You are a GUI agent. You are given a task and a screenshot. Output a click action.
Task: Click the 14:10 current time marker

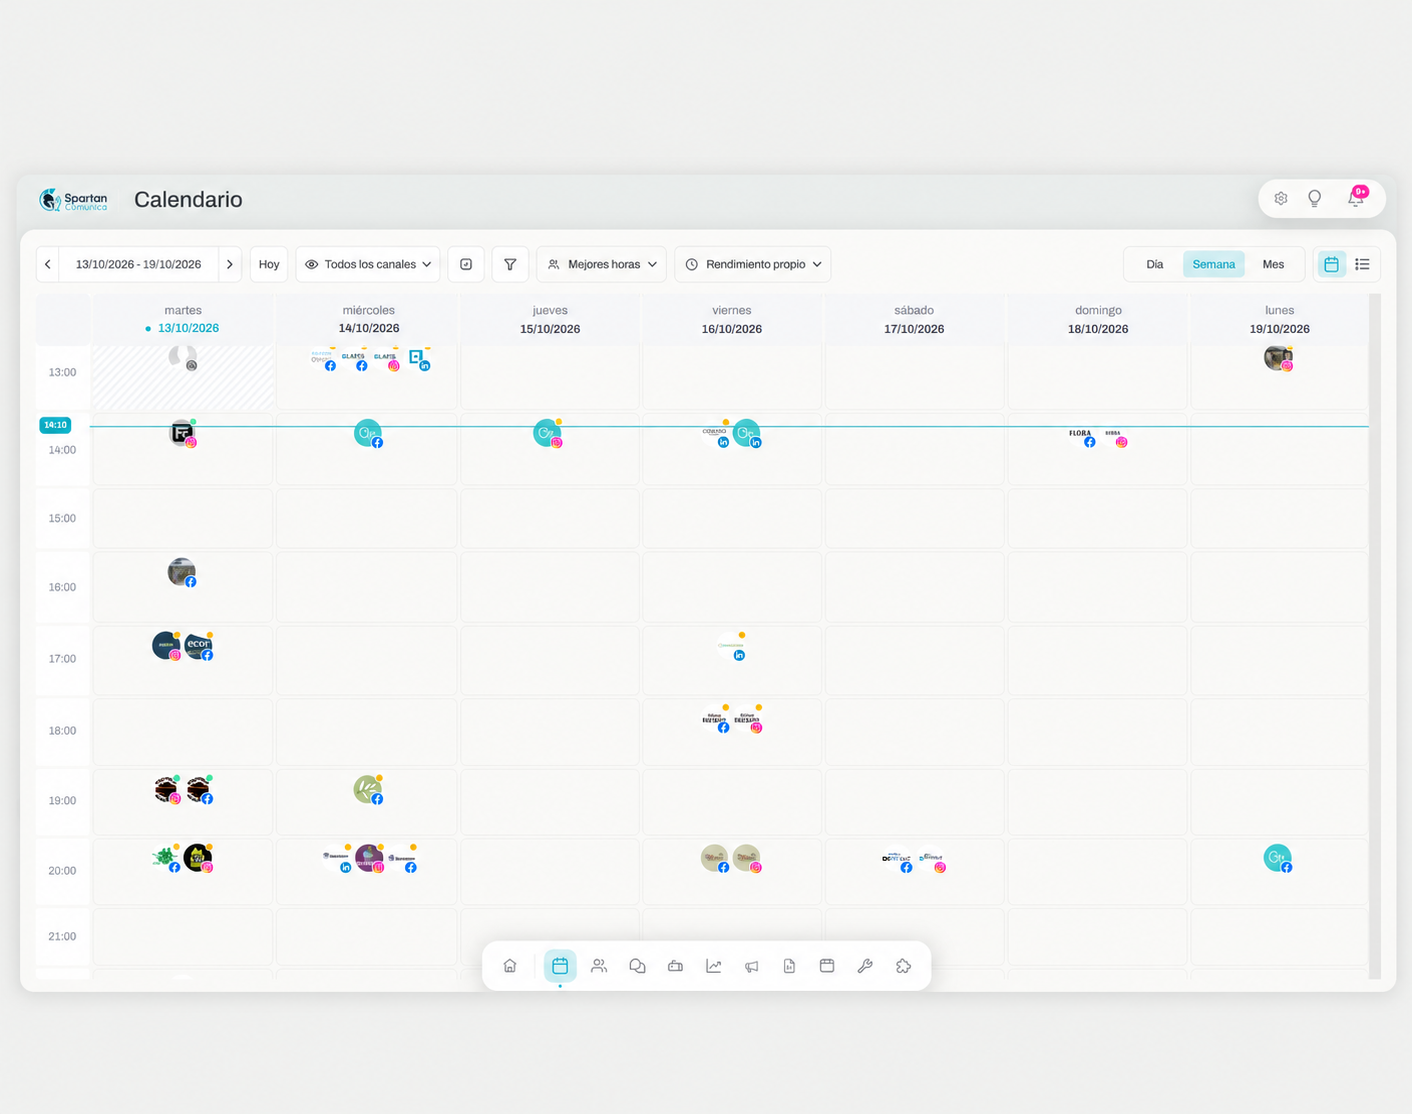coord(55,425)
